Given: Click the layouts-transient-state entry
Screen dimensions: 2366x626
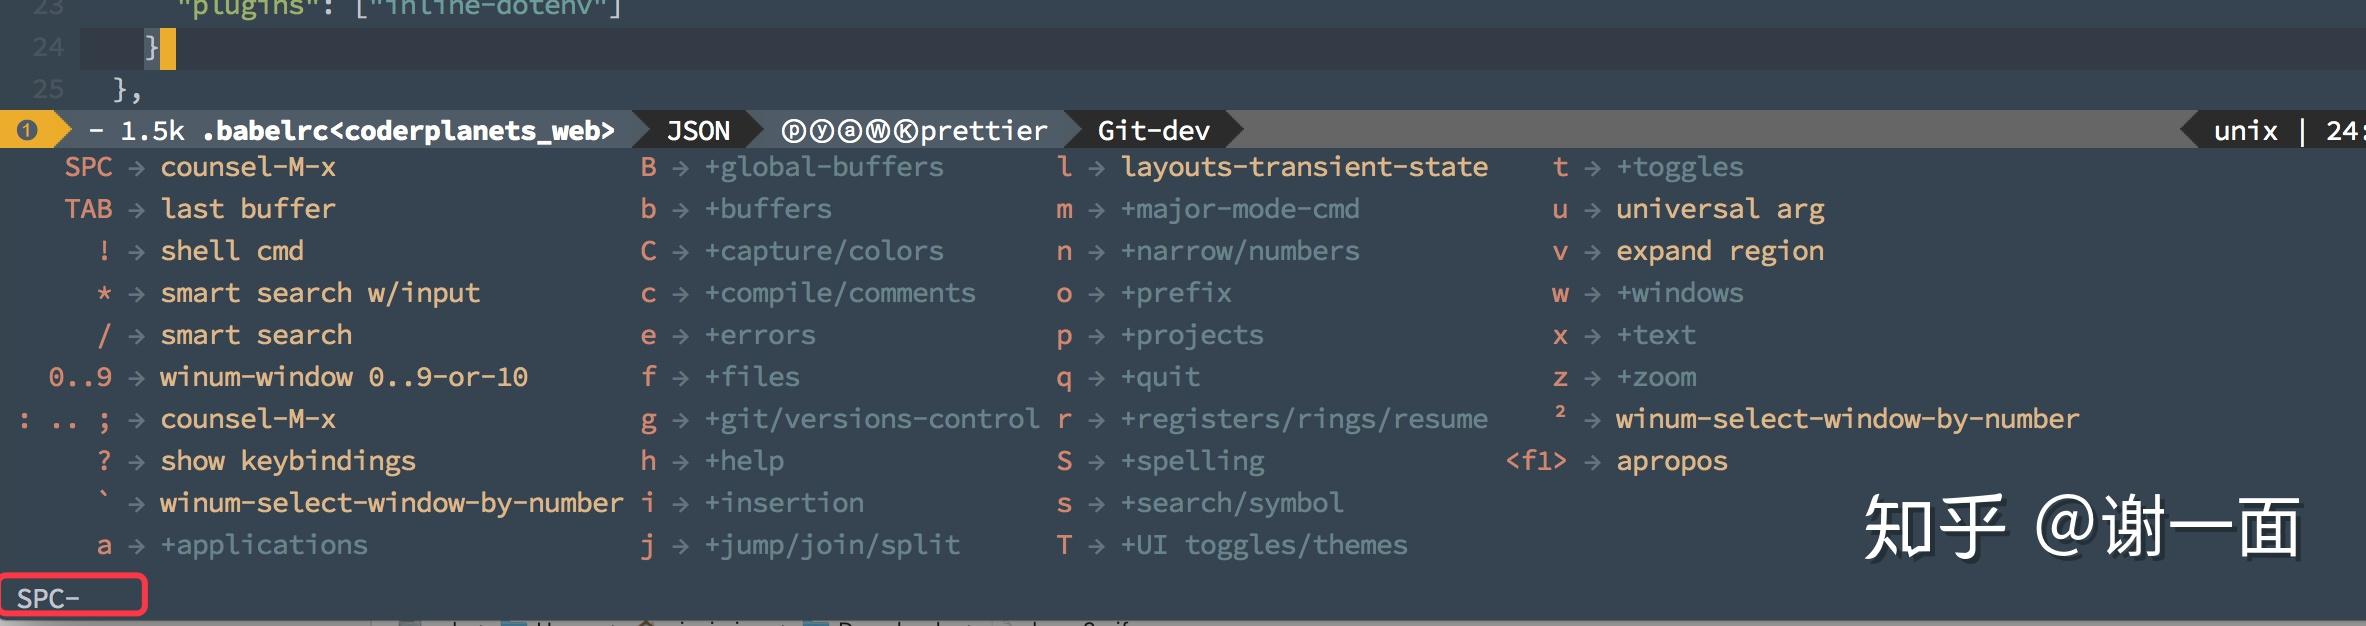Looking at the screenshot, I should coord(1304,167).
